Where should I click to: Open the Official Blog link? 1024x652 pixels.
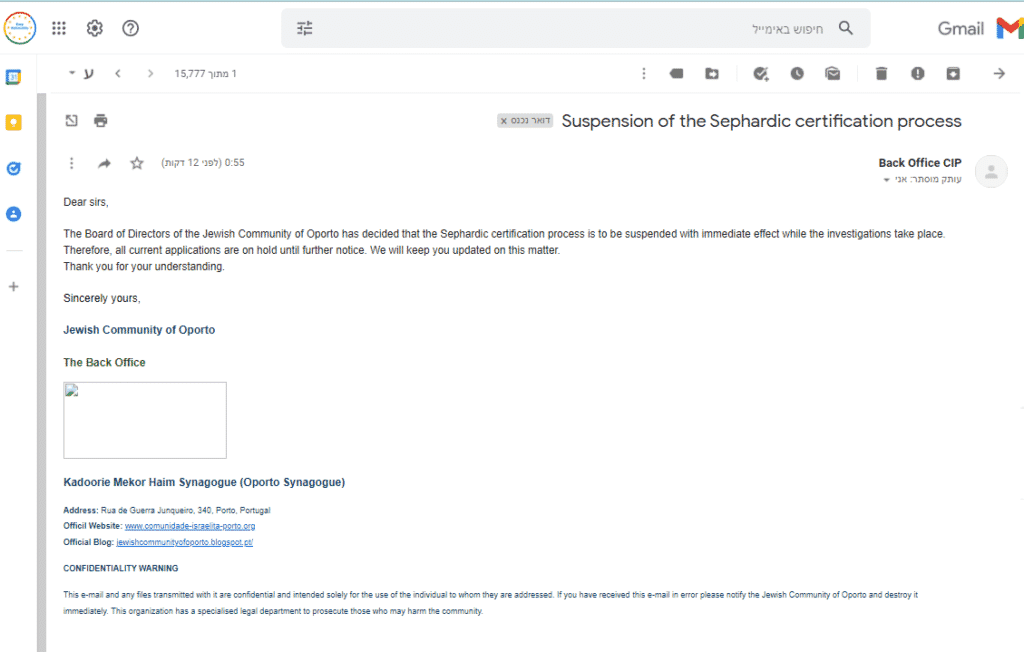click(185, 542)
